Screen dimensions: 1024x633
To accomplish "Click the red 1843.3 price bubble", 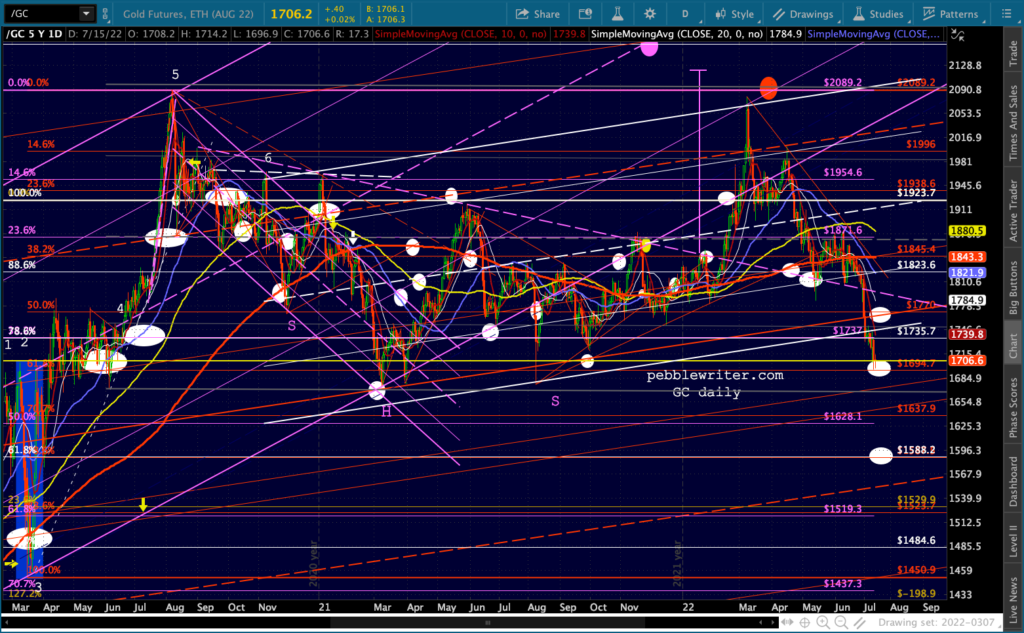I will click(967, 257).
